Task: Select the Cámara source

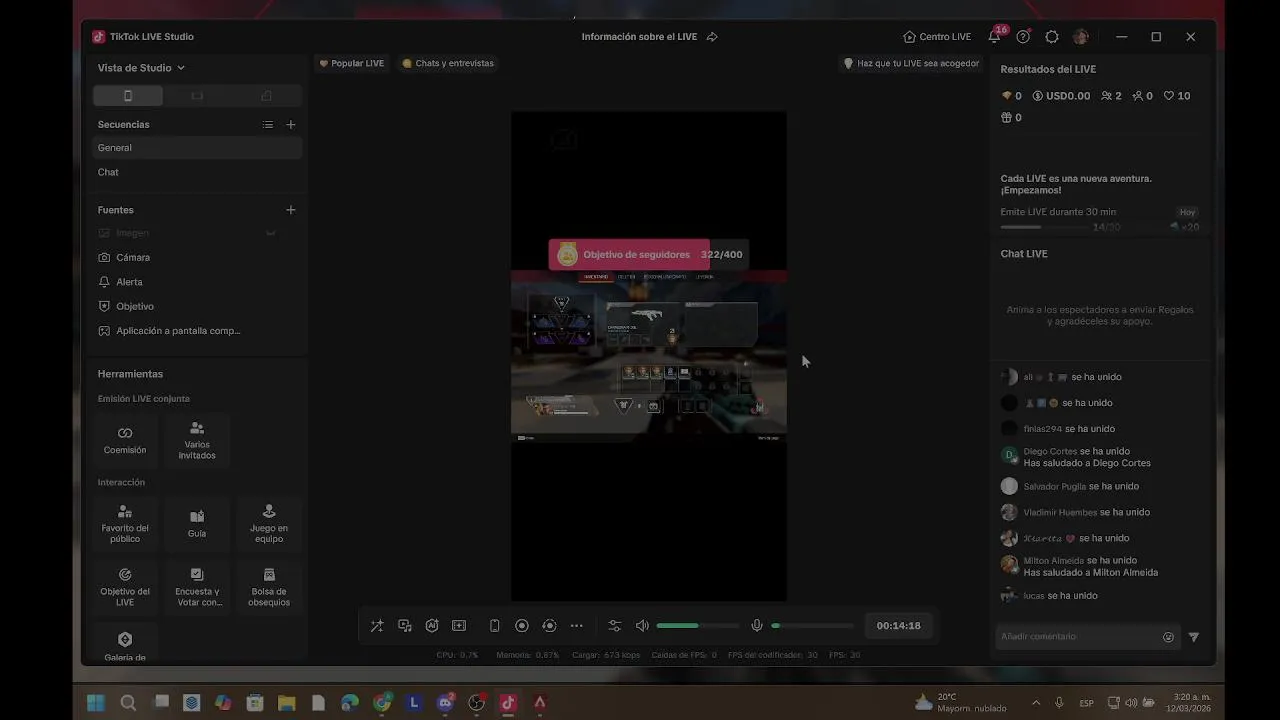Action: pyautogui.click(x=197, y=257)
